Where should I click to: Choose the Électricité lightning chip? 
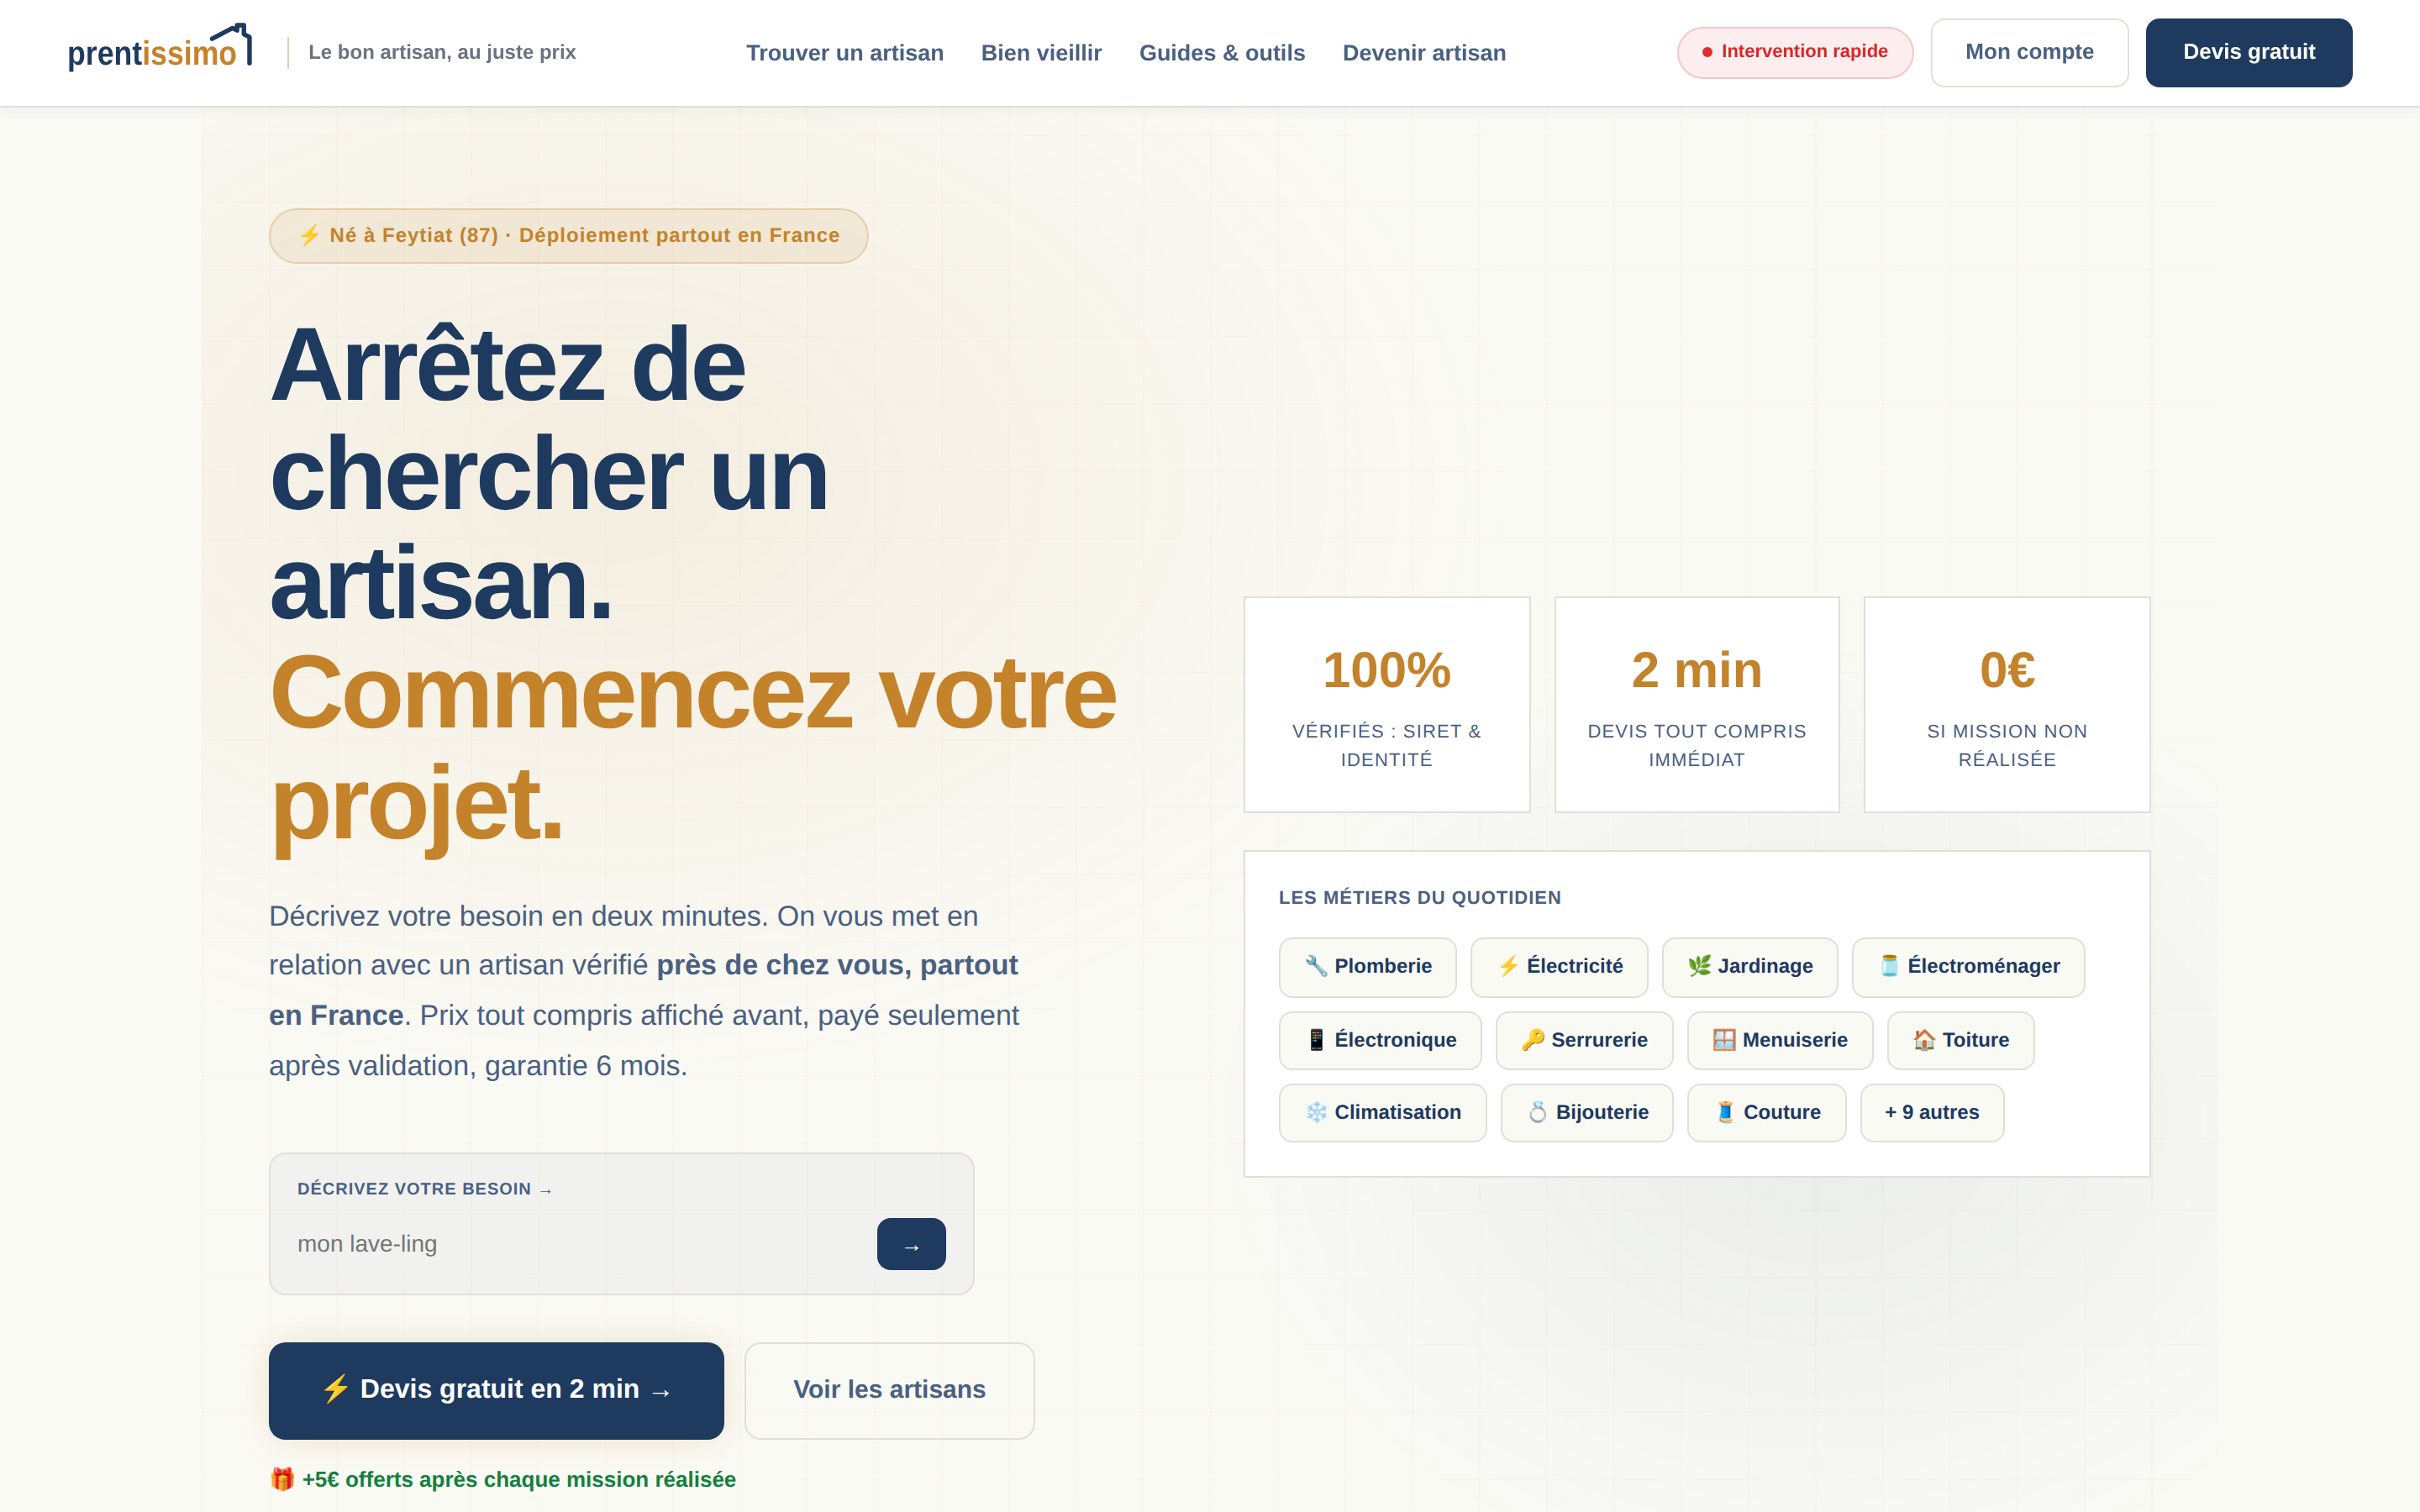click(x=1559, y=966)
